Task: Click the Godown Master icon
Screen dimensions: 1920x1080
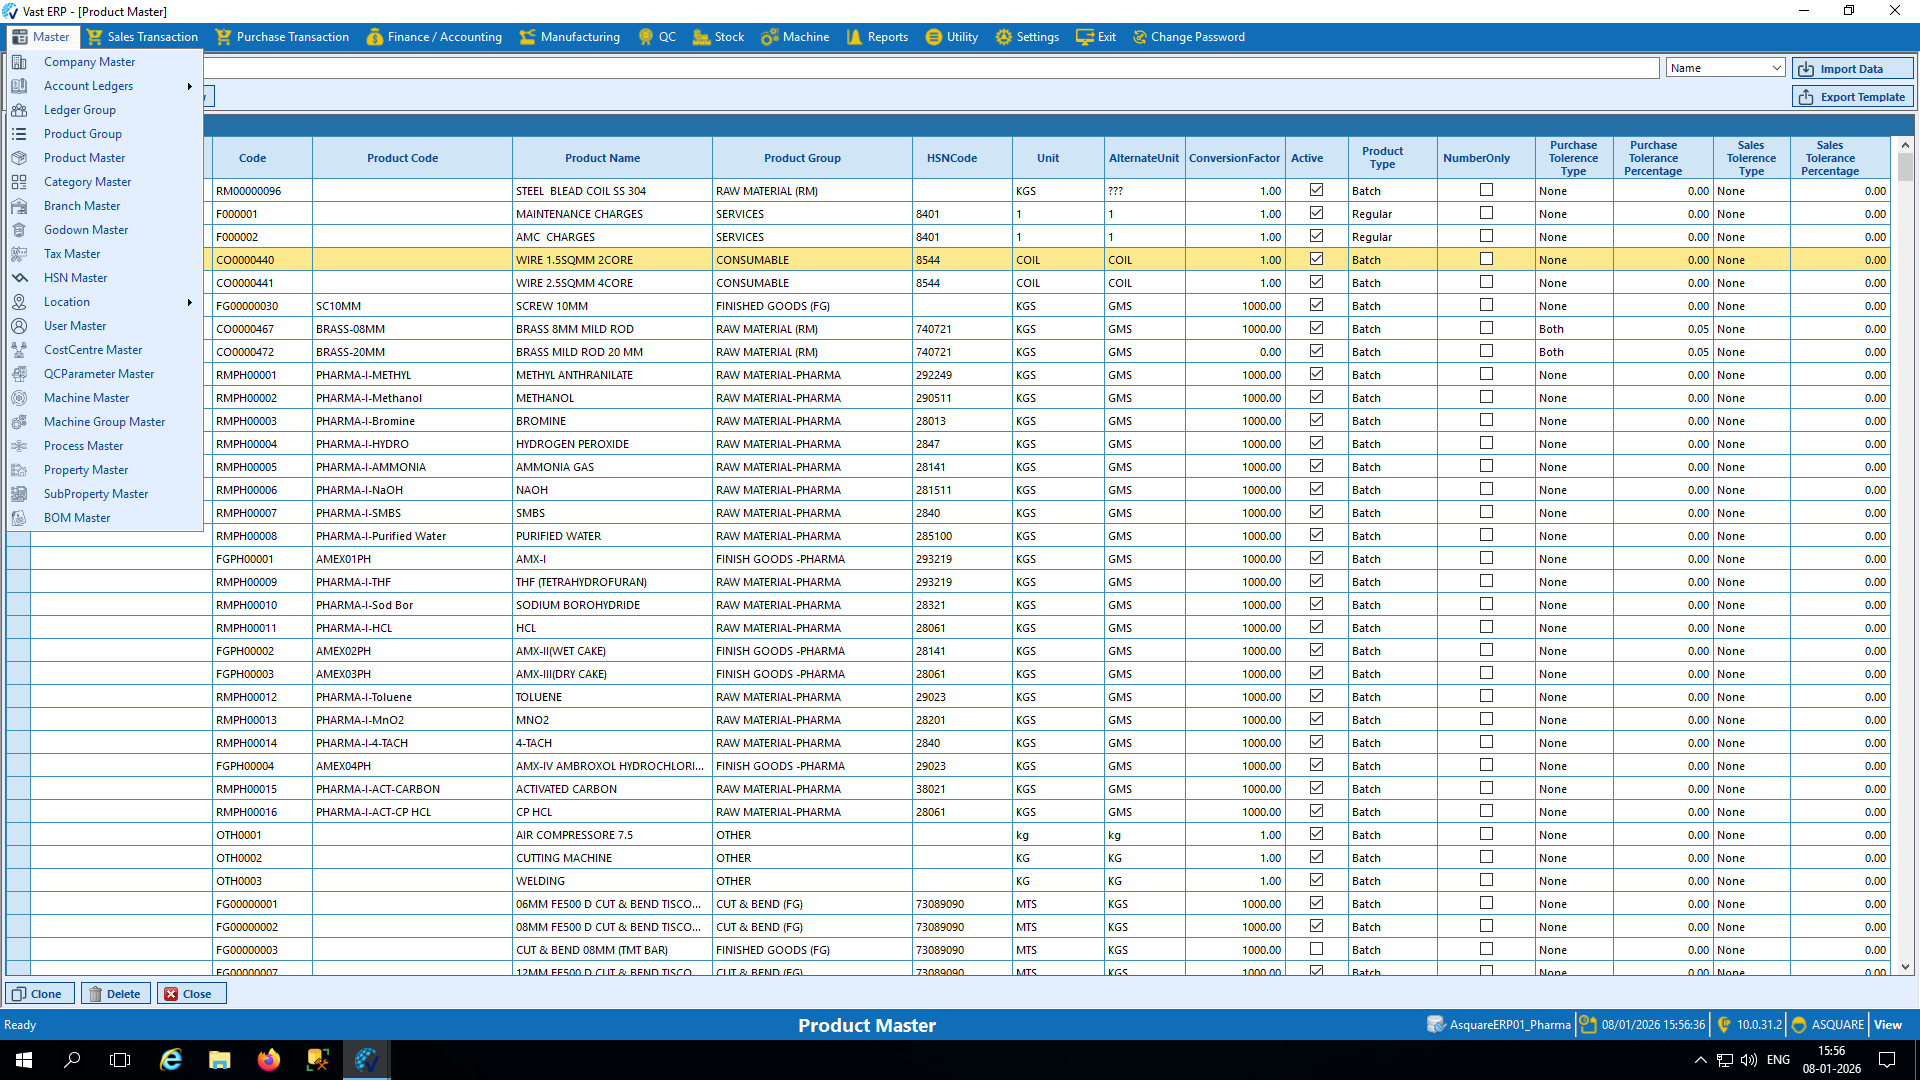Action: point(19,230)
